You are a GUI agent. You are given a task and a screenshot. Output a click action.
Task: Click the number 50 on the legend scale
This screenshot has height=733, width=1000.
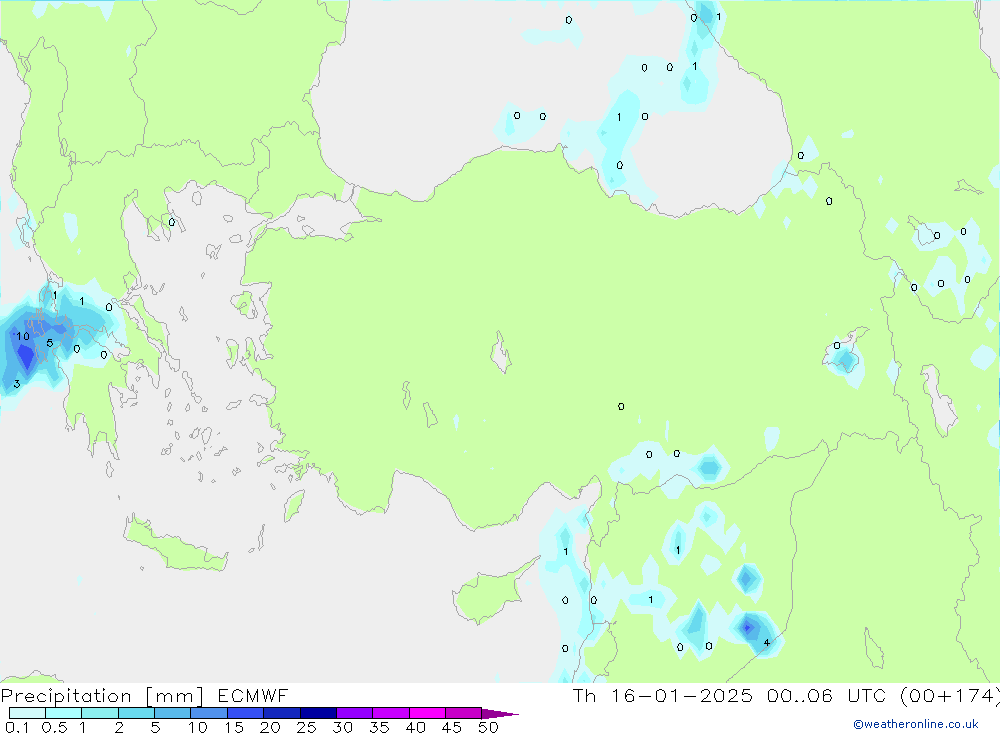tap(487, 727)
